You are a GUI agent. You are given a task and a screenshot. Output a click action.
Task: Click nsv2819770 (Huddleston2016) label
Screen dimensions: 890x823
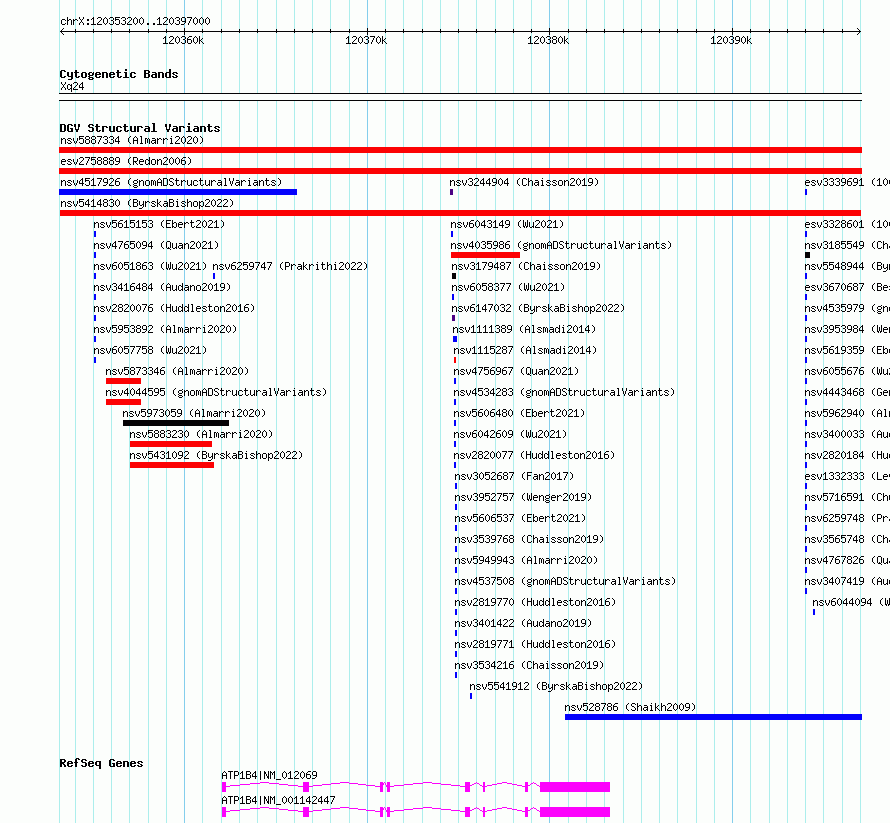click(x=536, y=602)
